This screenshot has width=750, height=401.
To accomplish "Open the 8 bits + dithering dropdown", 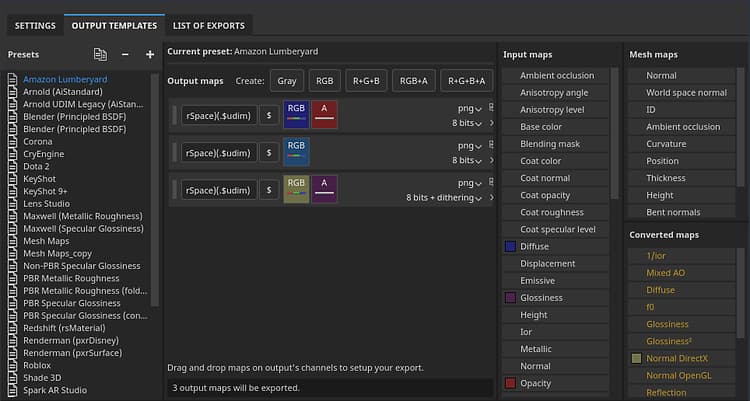I will [x=445, y=197].
